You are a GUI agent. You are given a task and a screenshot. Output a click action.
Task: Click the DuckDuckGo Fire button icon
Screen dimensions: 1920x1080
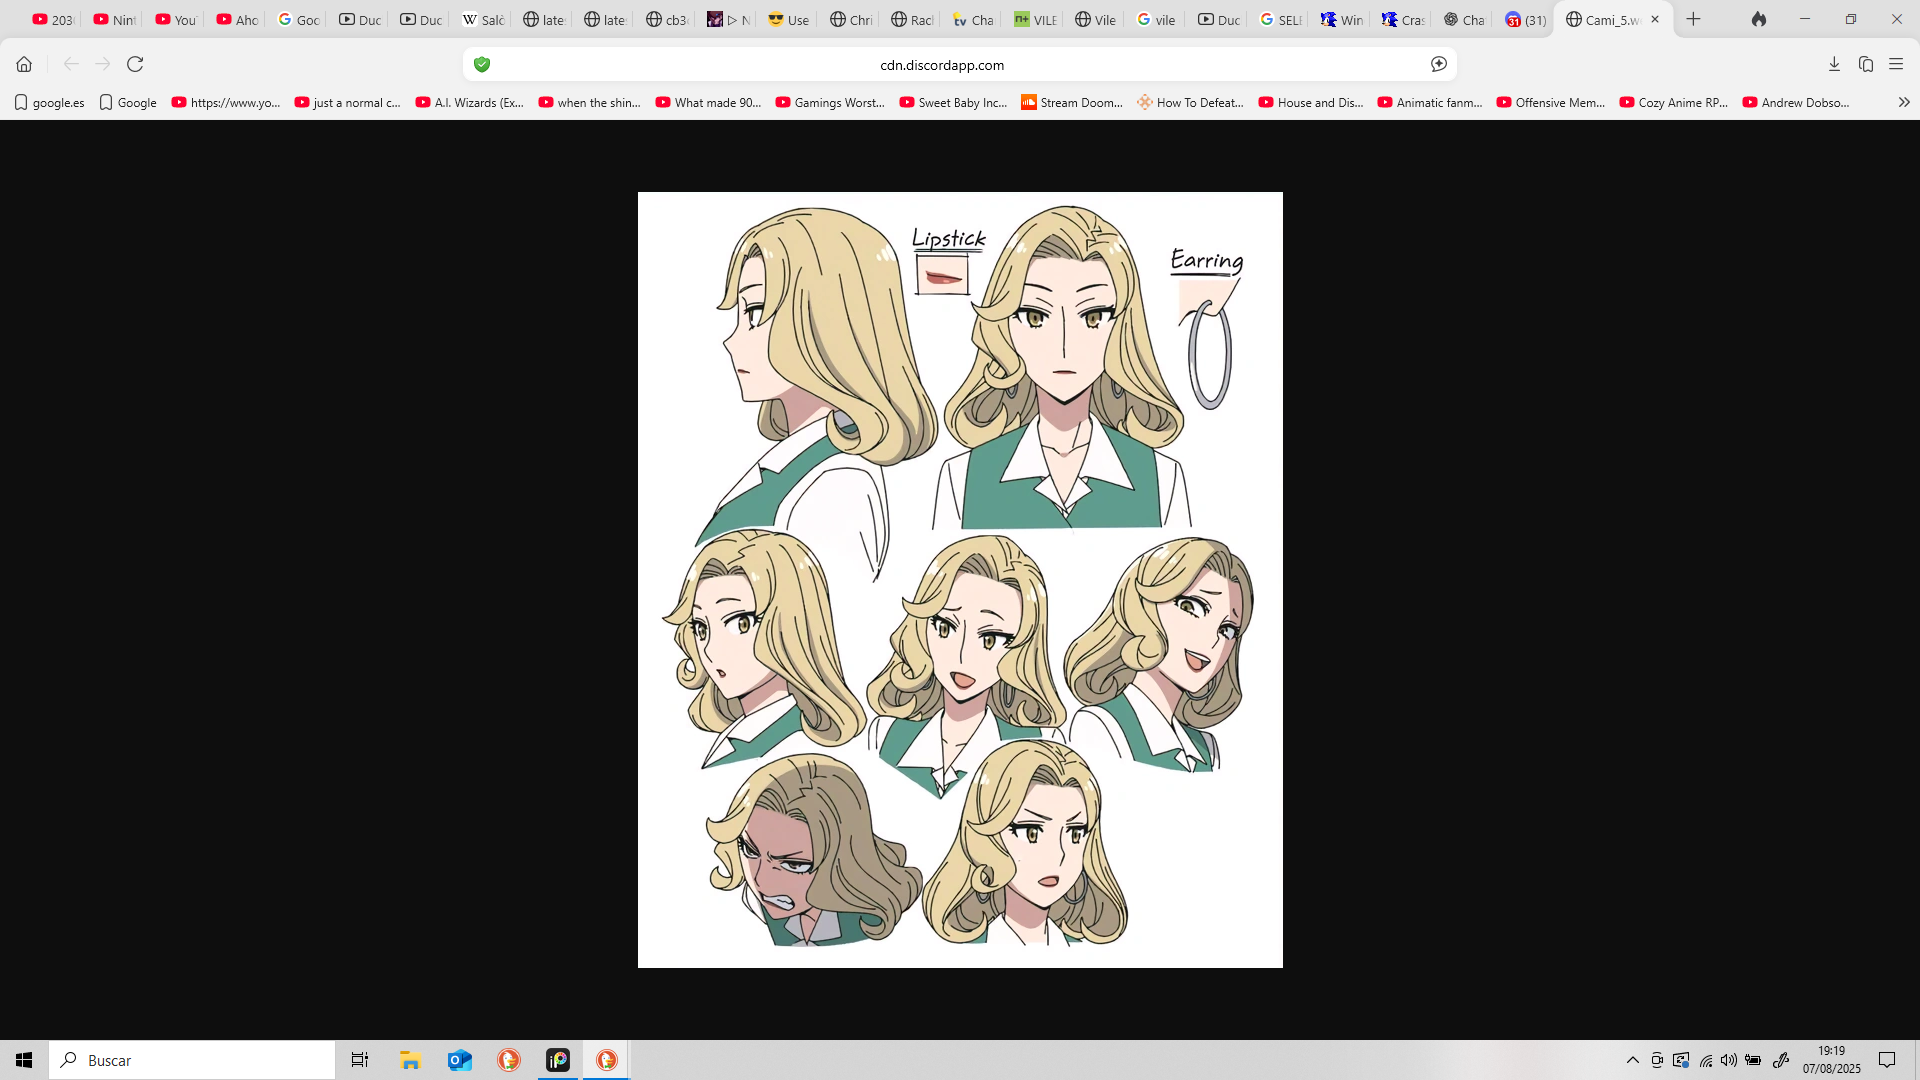tap(1759, 19)
